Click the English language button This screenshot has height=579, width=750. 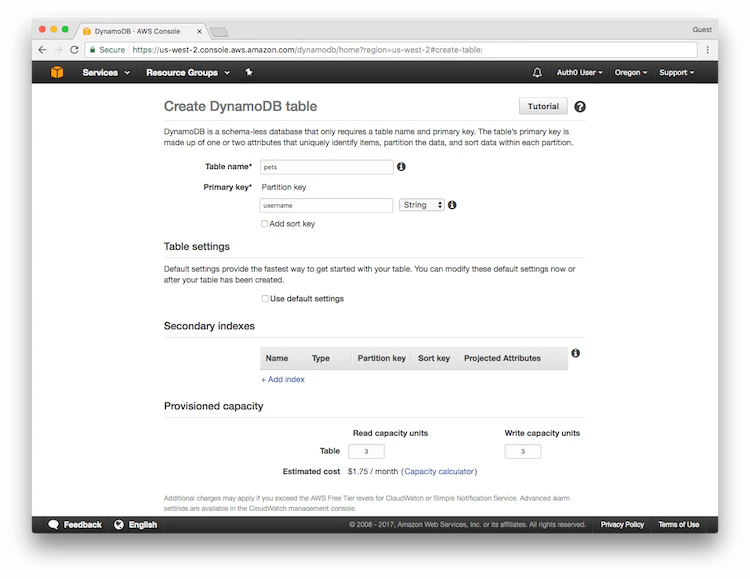[x=135, y=524]
